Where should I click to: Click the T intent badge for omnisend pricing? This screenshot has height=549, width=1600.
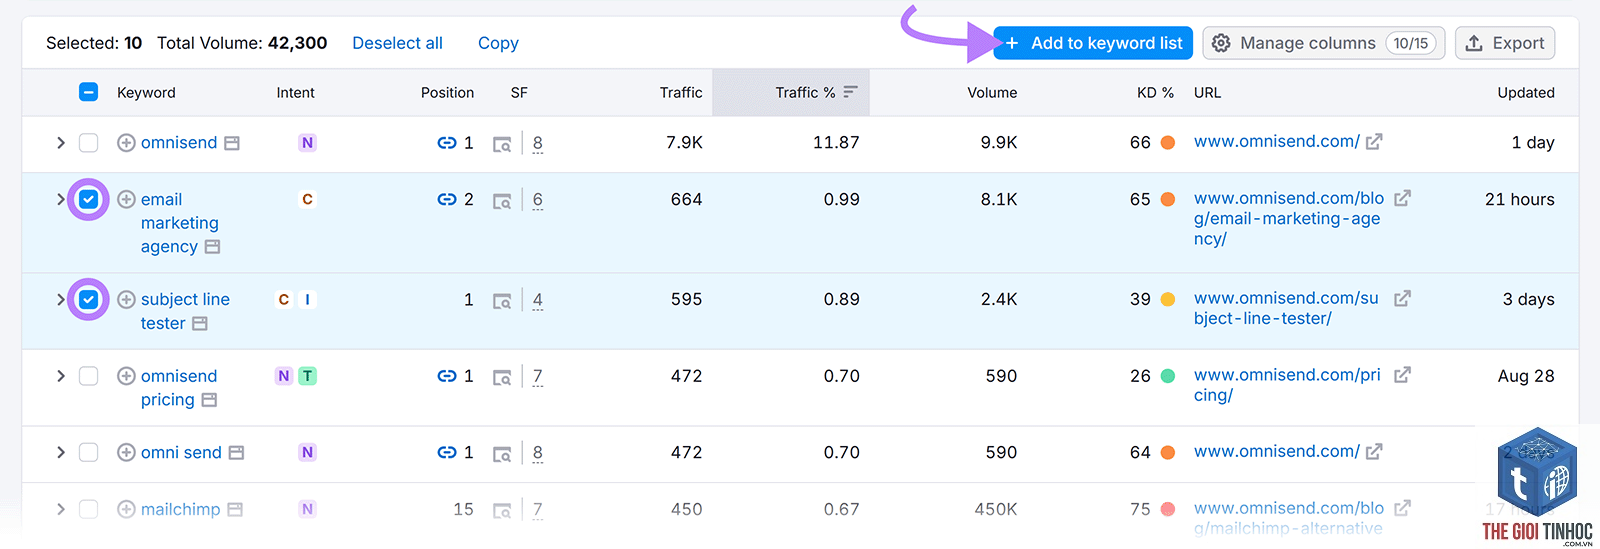307,376
